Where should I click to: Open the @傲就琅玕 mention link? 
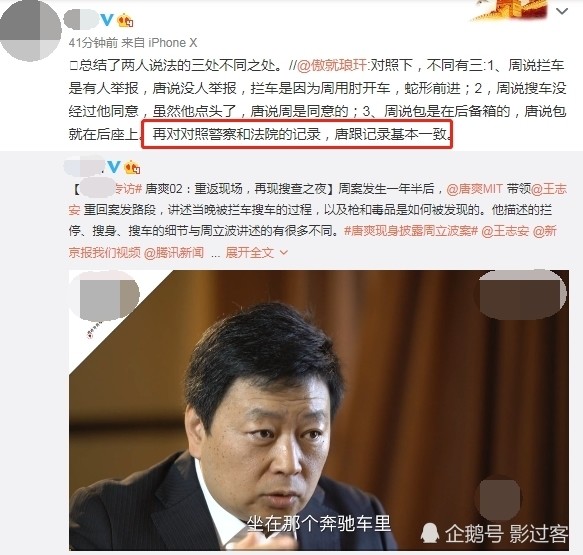(332, 65)
